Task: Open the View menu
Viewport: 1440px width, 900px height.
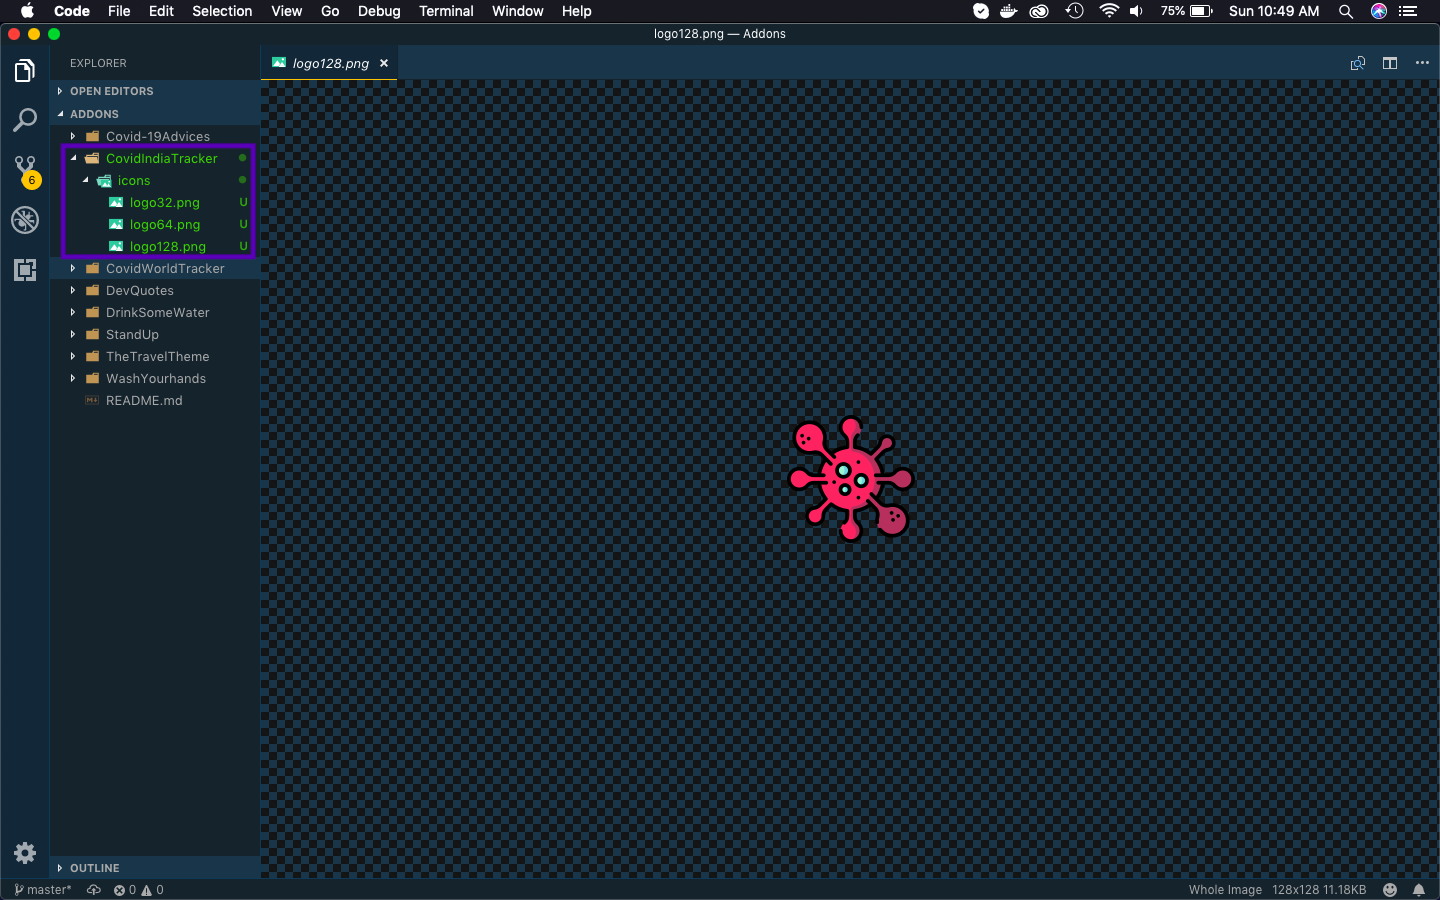Action: (x=286, y=11)
